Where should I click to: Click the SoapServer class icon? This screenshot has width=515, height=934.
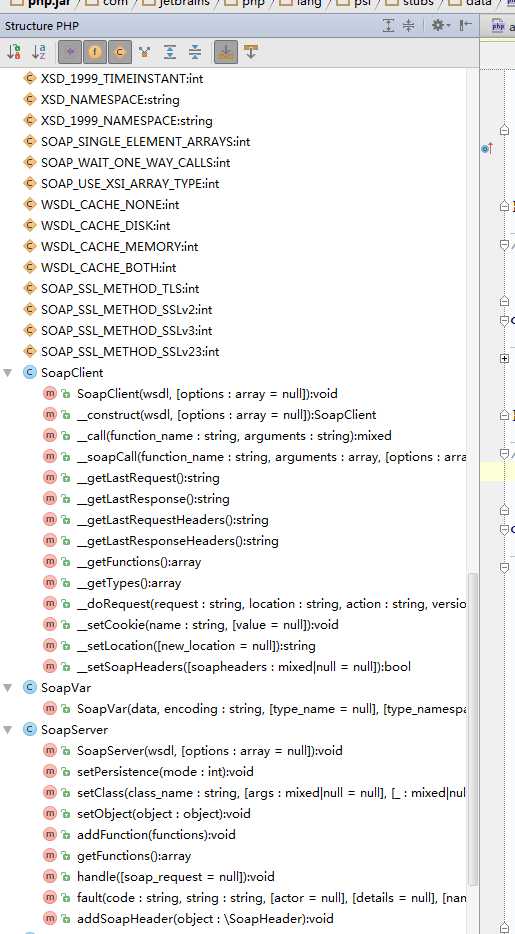pyautogui.click(x=29, y=730)
